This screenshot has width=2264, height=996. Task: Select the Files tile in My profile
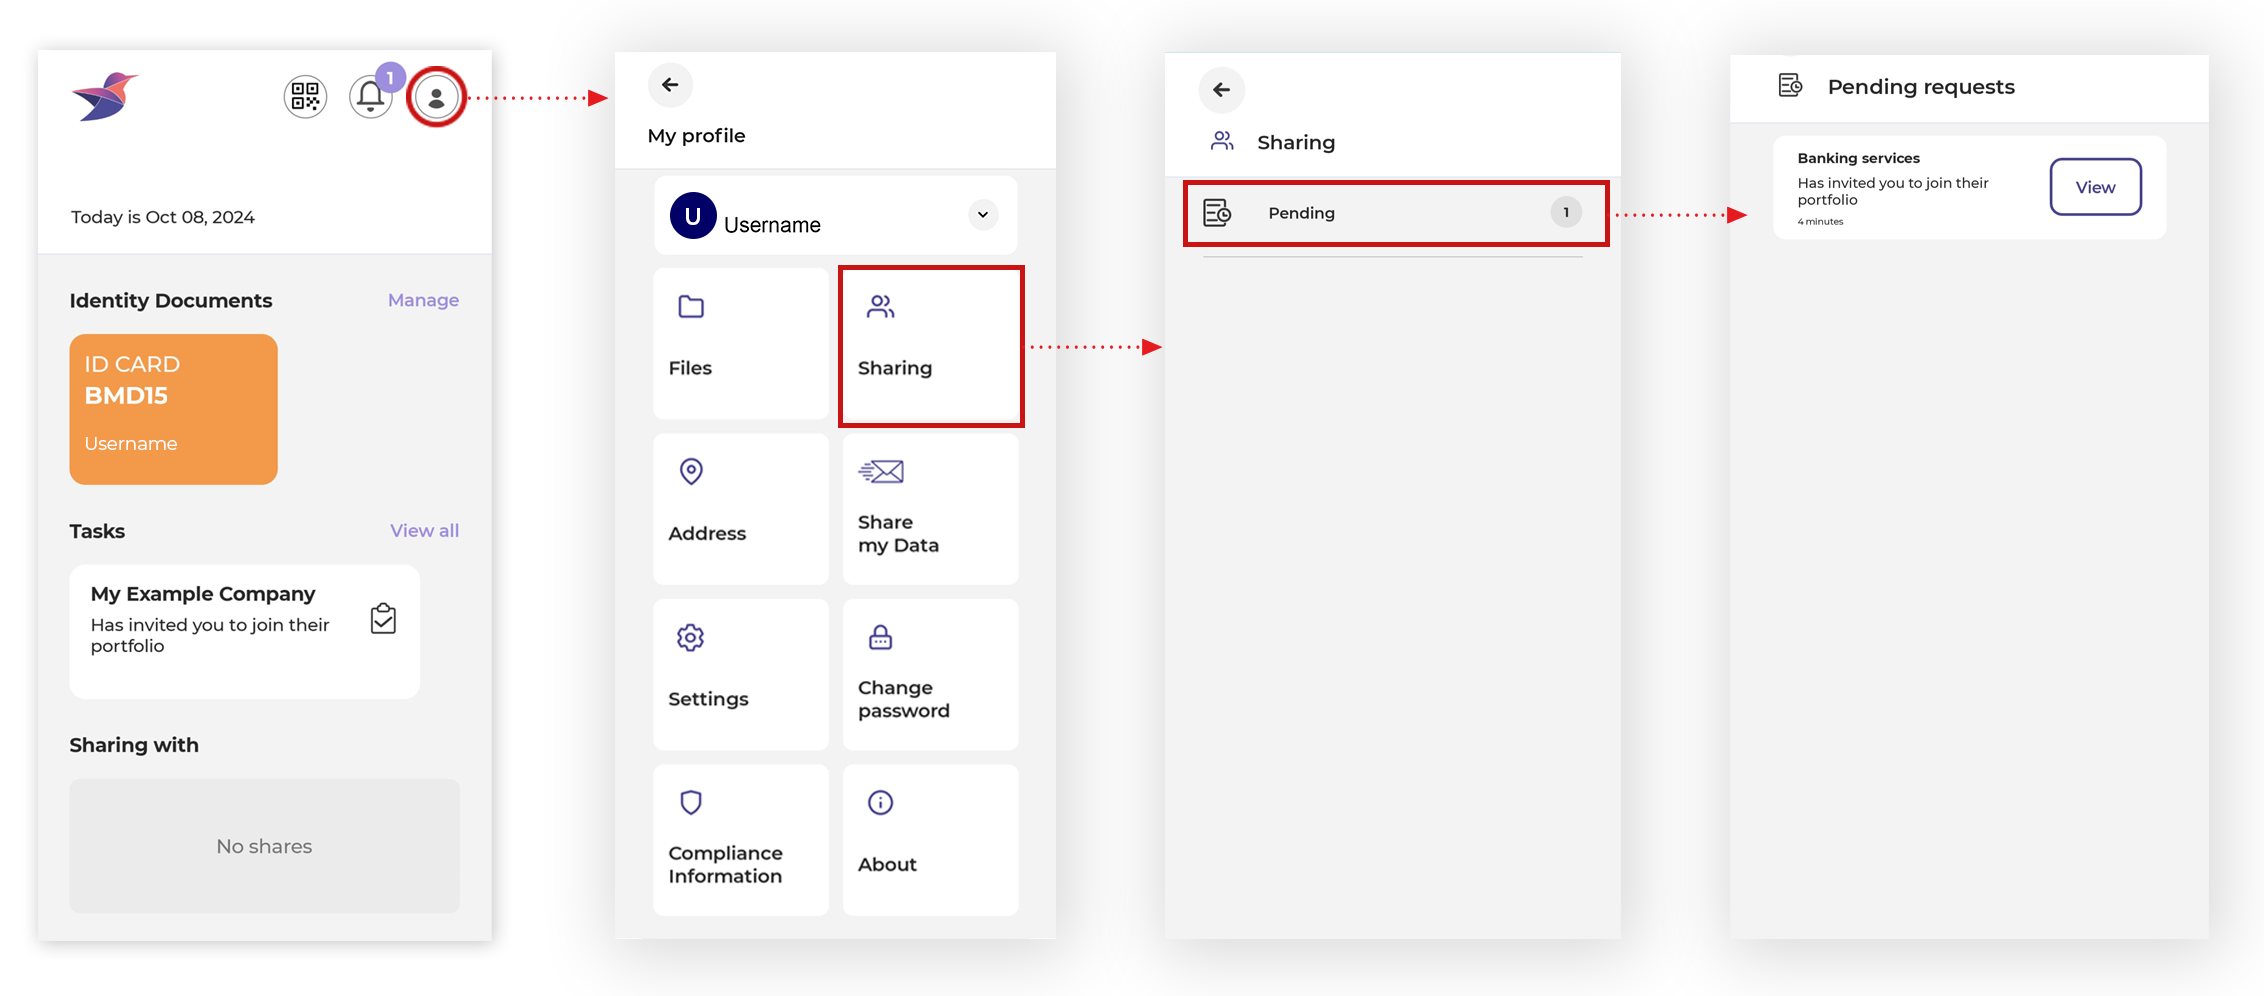(x=740, y=343)
